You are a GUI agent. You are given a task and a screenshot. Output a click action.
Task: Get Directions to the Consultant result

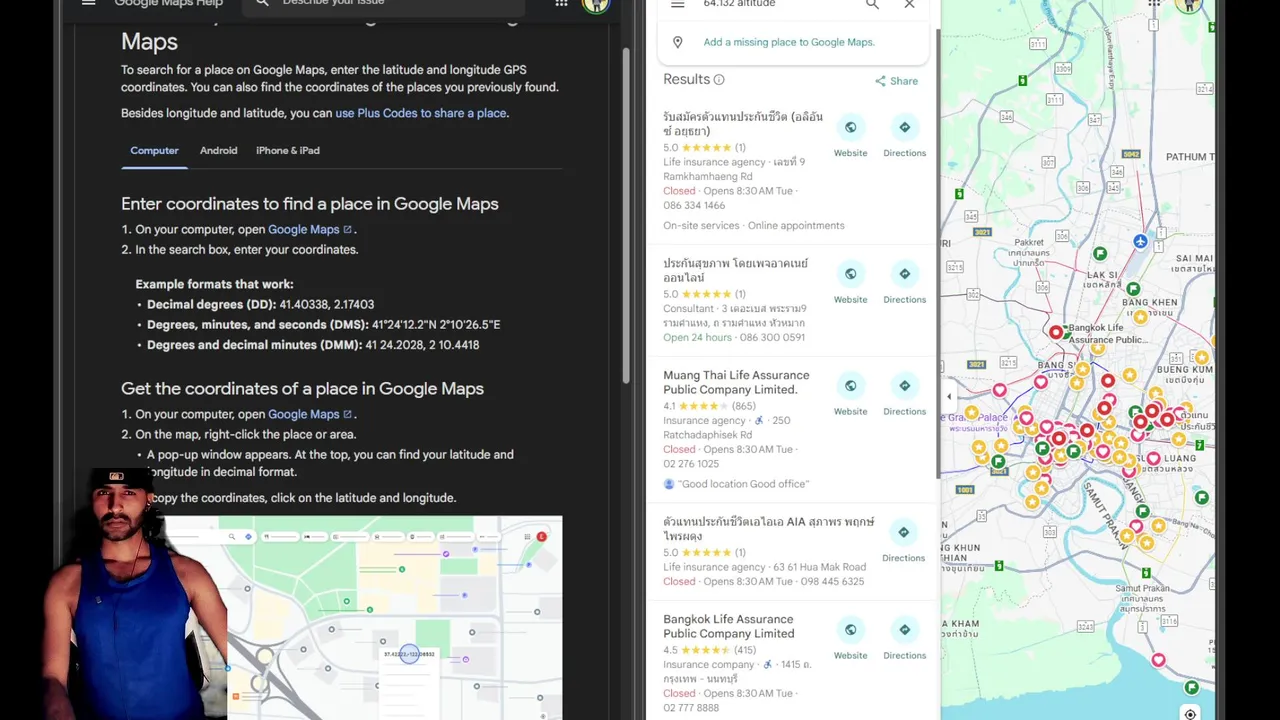(x=905, y=274)
